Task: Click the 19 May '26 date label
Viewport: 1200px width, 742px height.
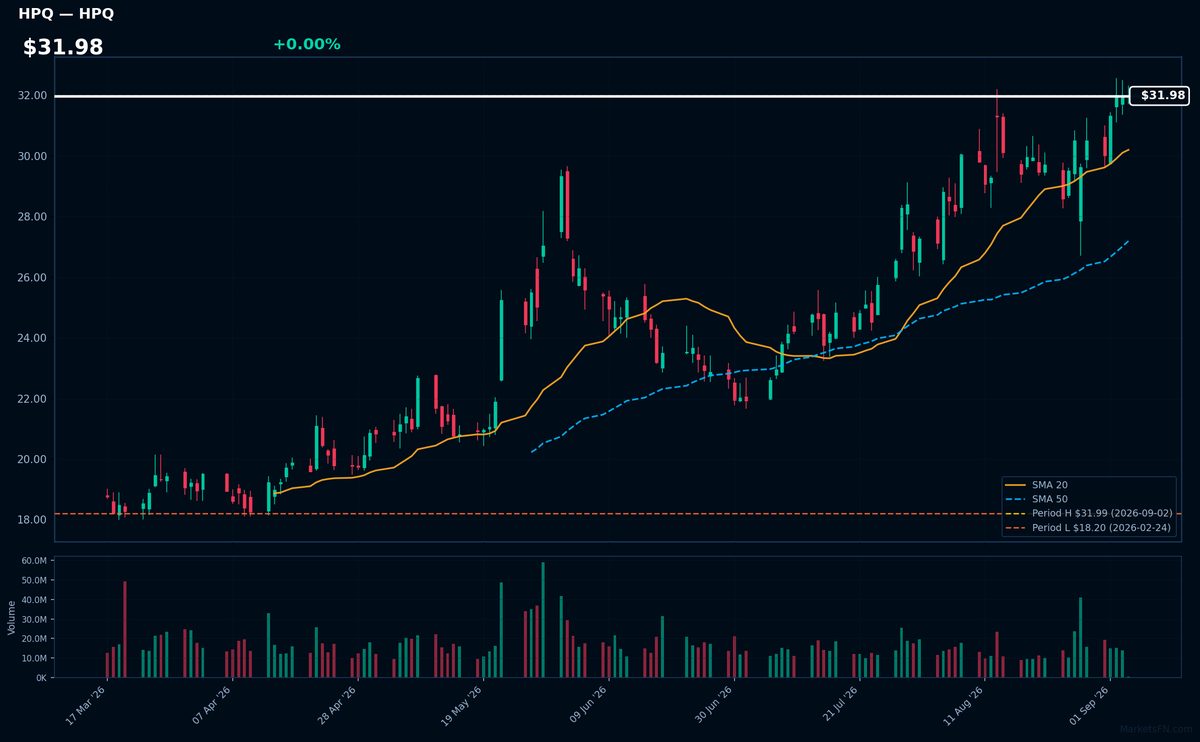Action: click(x=463, y=704)
